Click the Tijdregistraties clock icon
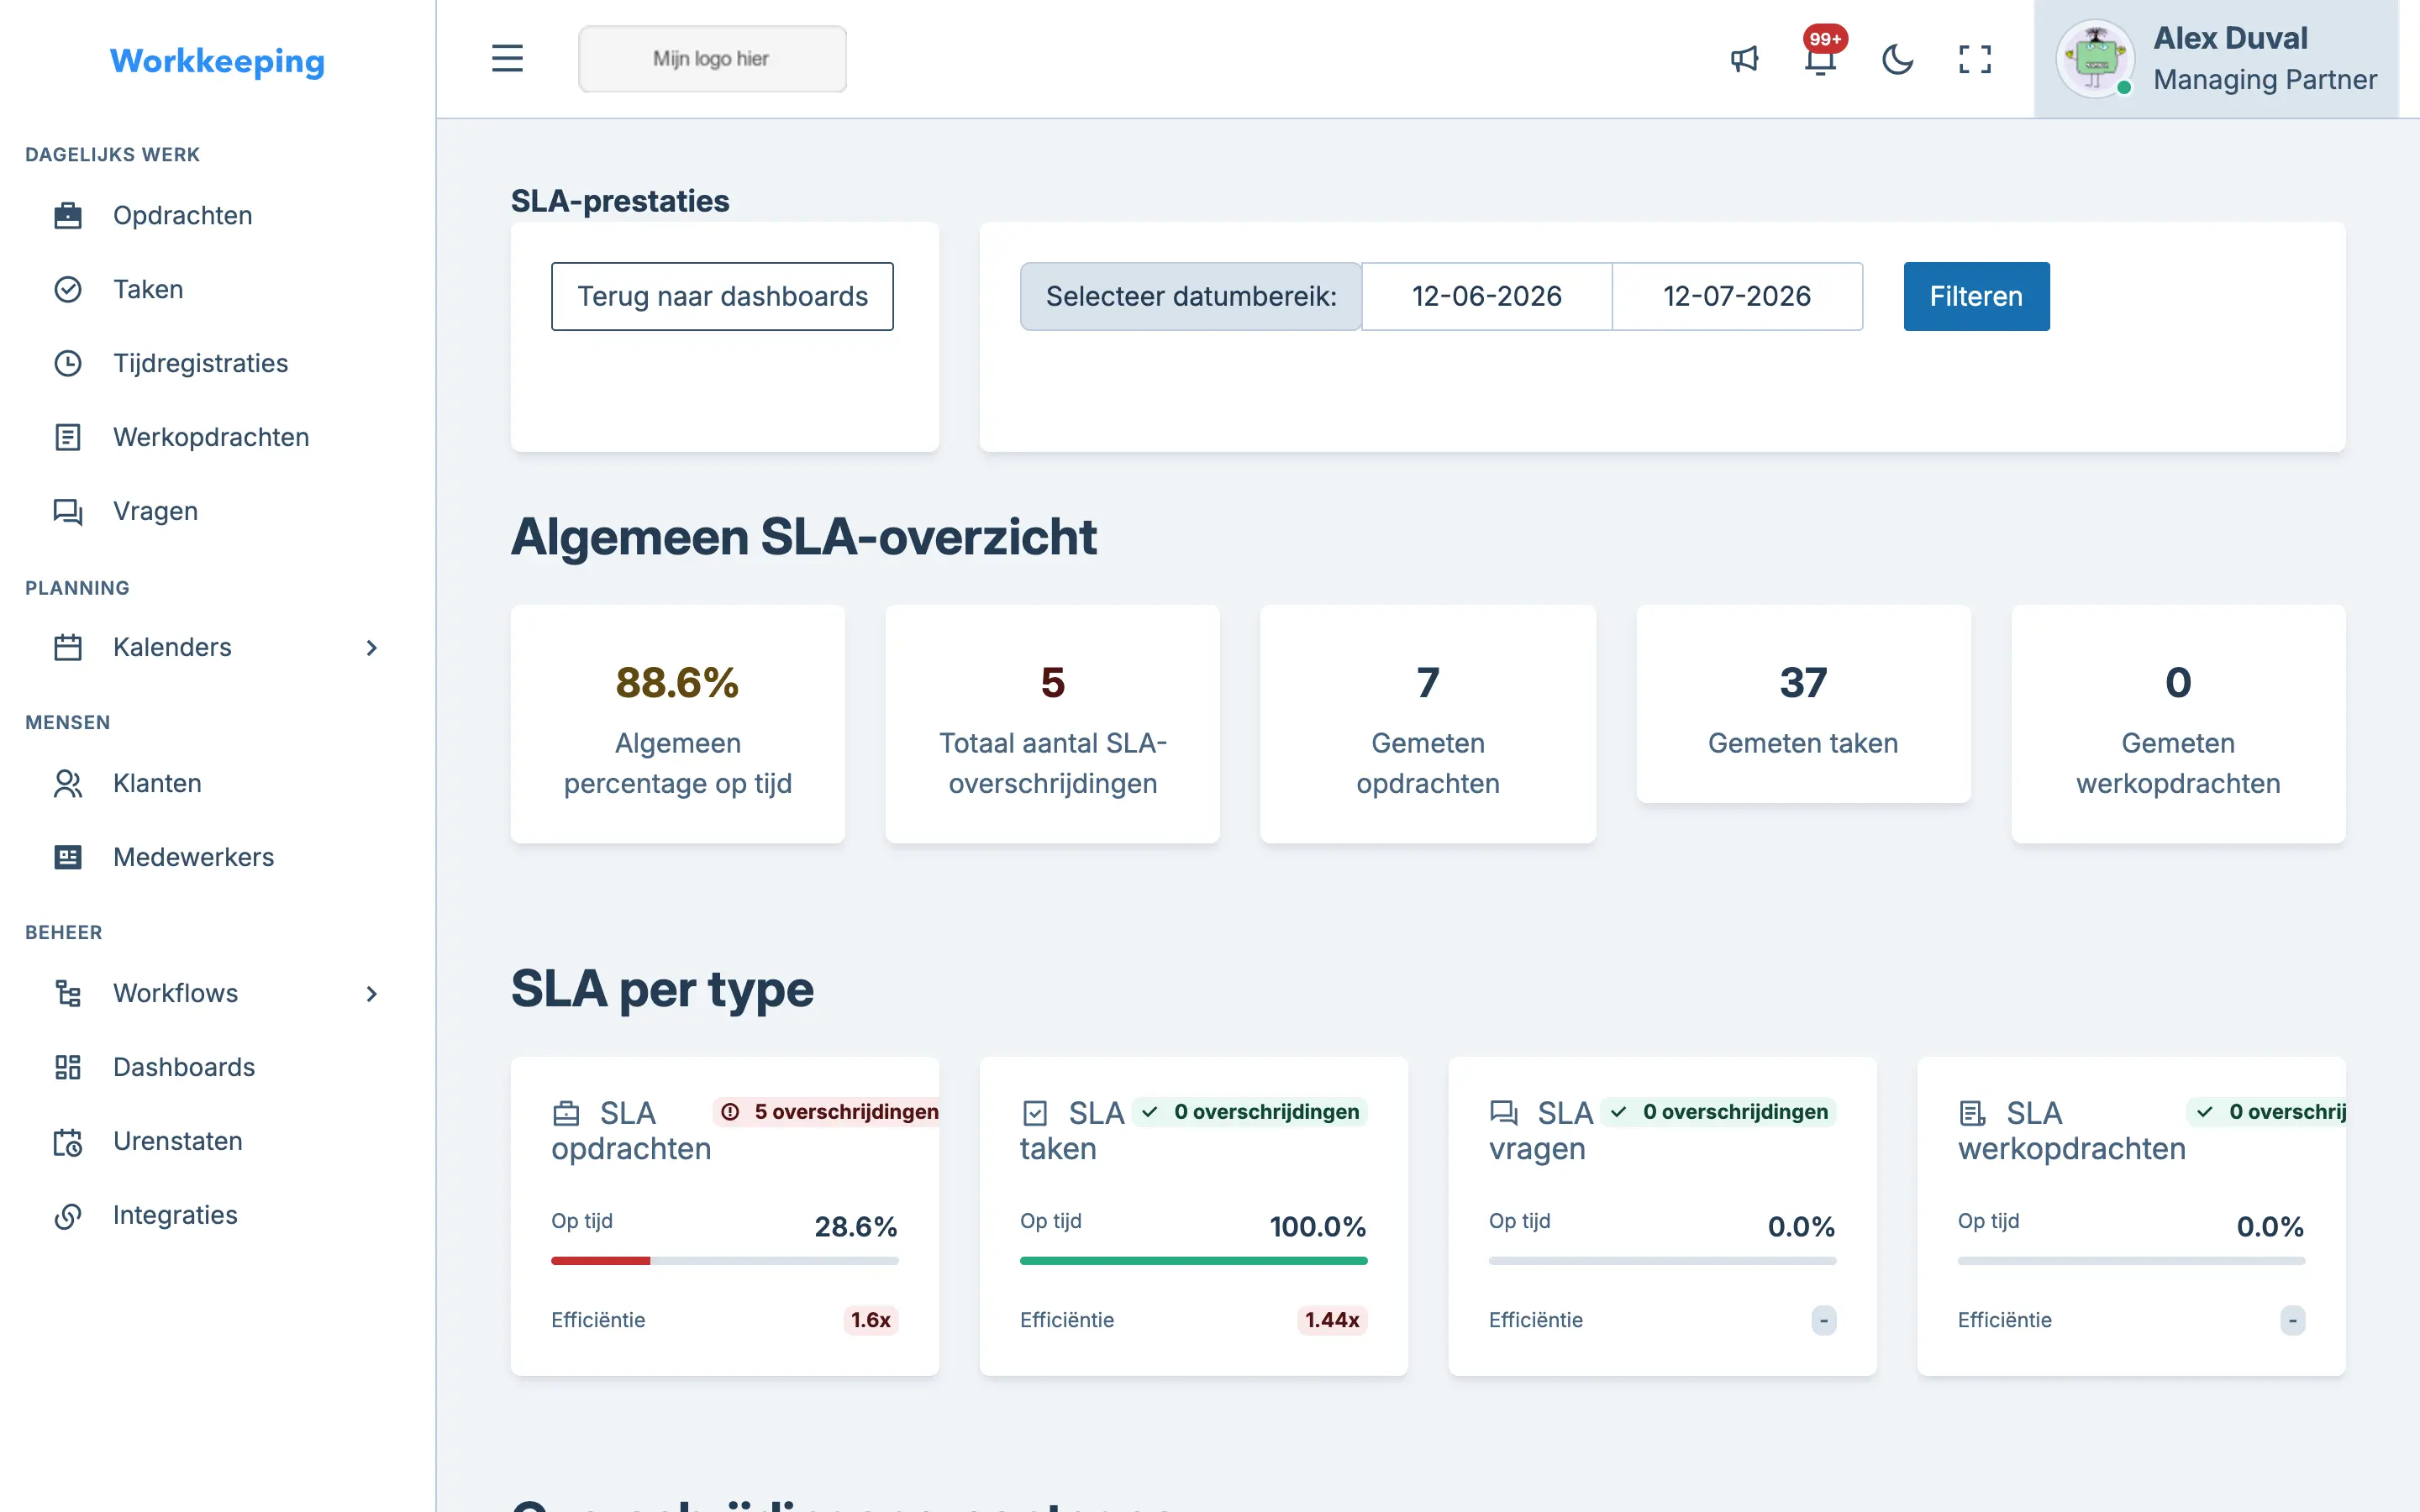 click(67, 363)
